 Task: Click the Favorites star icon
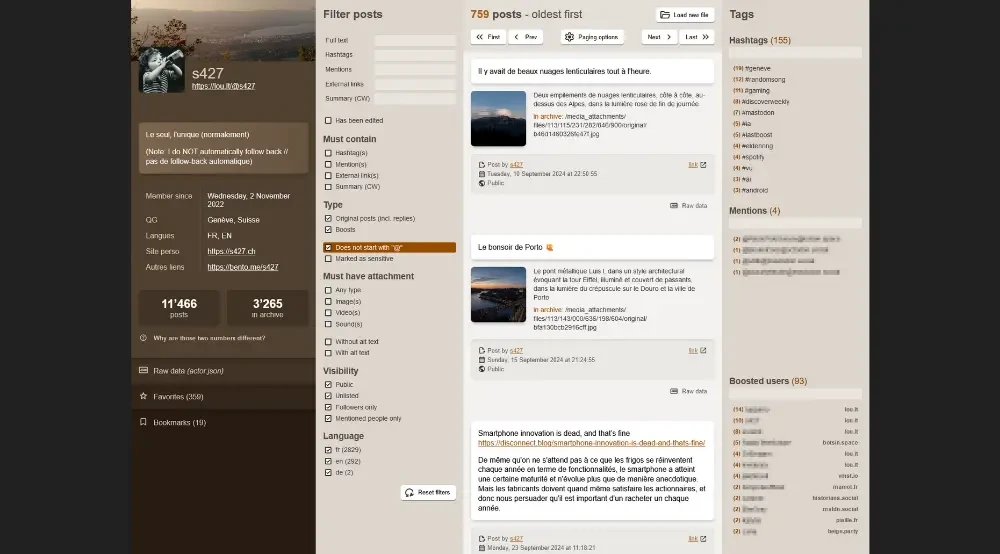[144, 396]
